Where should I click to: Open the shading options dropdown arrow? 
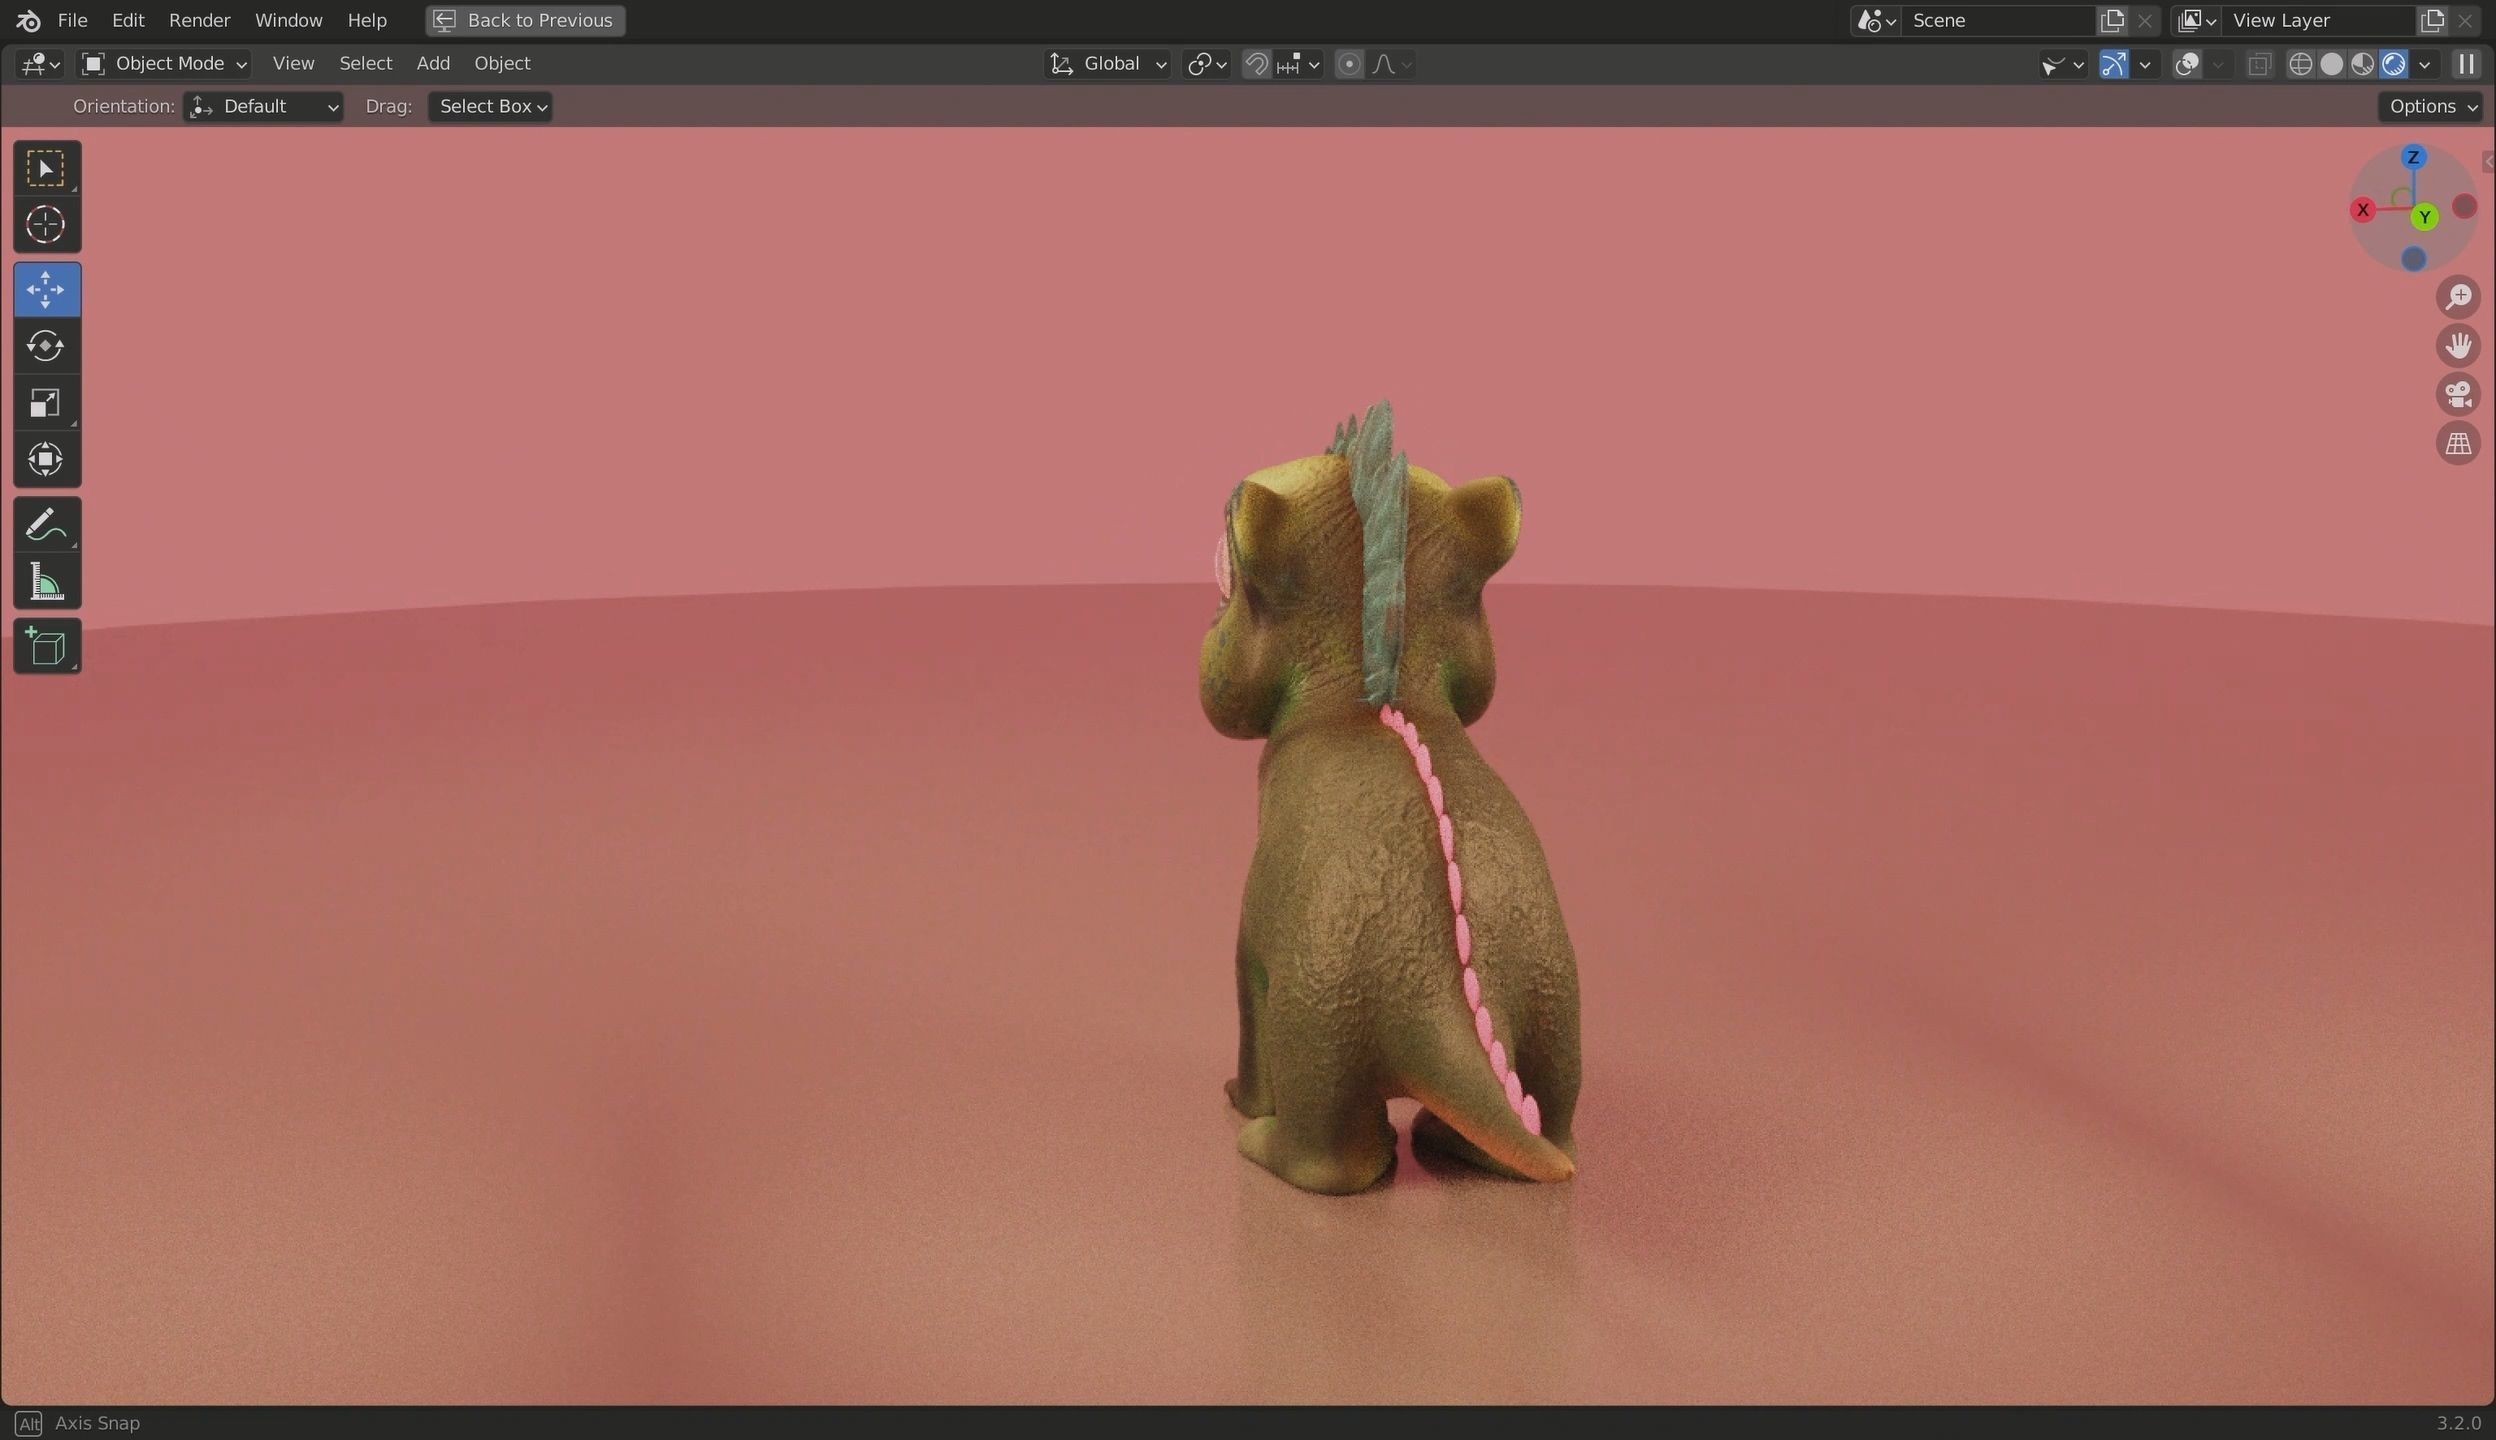(x=2424, y=64)
